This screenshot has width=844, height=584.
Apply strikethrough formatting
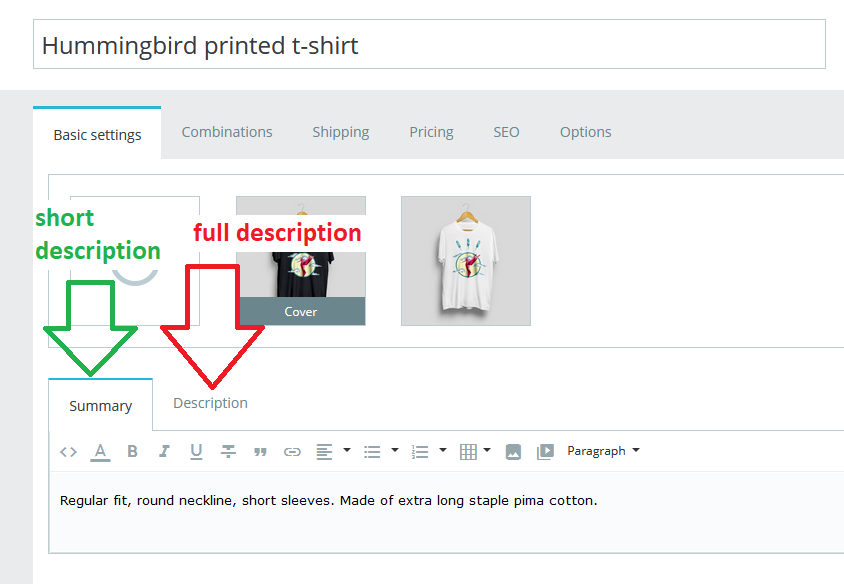228,452
